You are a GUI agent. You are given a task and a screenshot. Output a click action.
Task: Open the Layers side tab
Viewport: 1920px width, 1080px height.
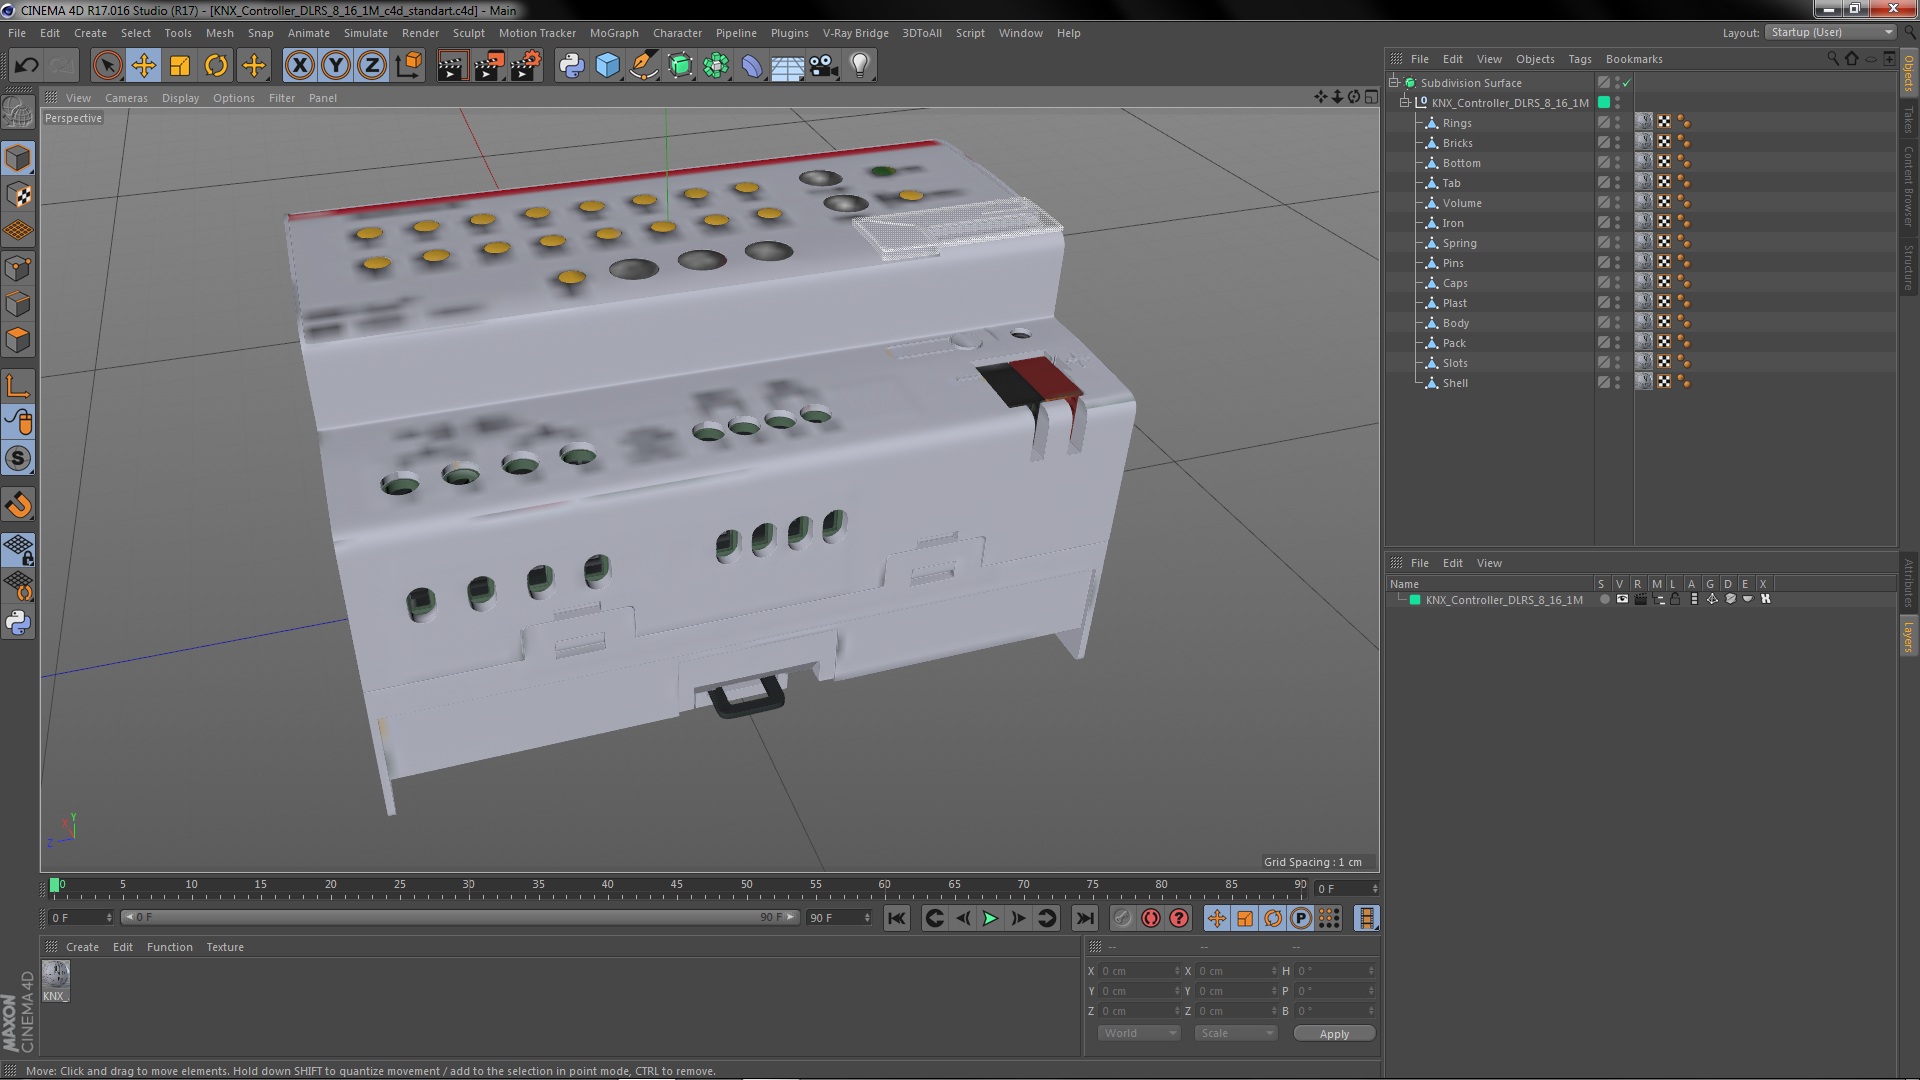pyautogui.click(x=1908, y=637)
